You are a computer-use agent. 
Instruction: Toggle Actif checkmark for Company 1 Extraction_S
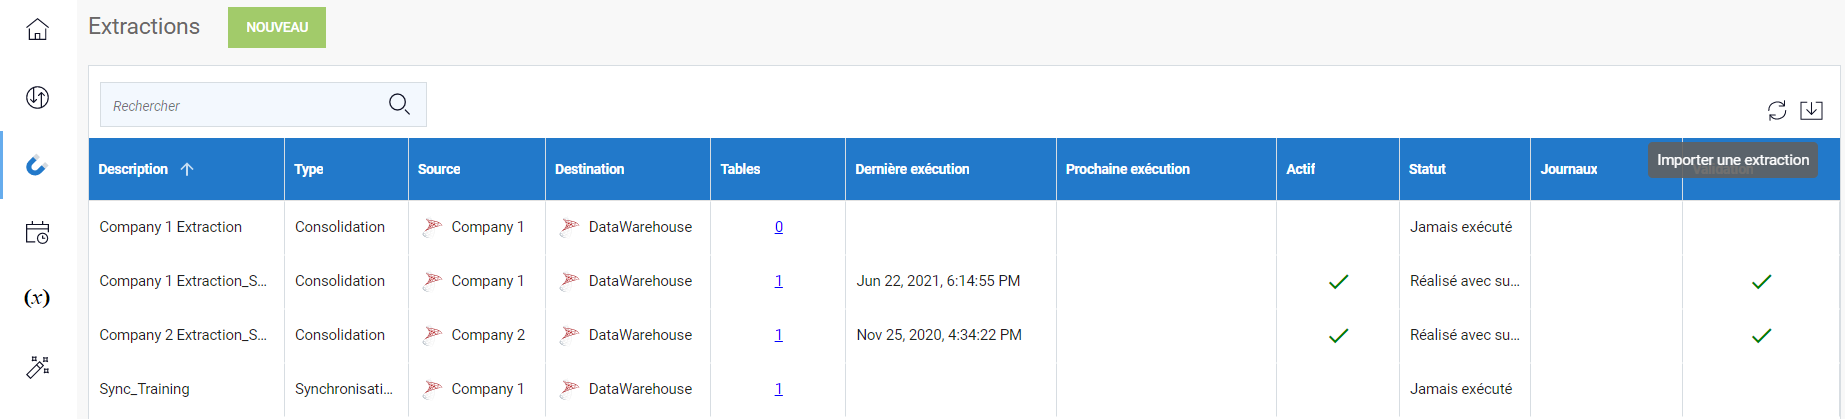(x=1338, y=282)
